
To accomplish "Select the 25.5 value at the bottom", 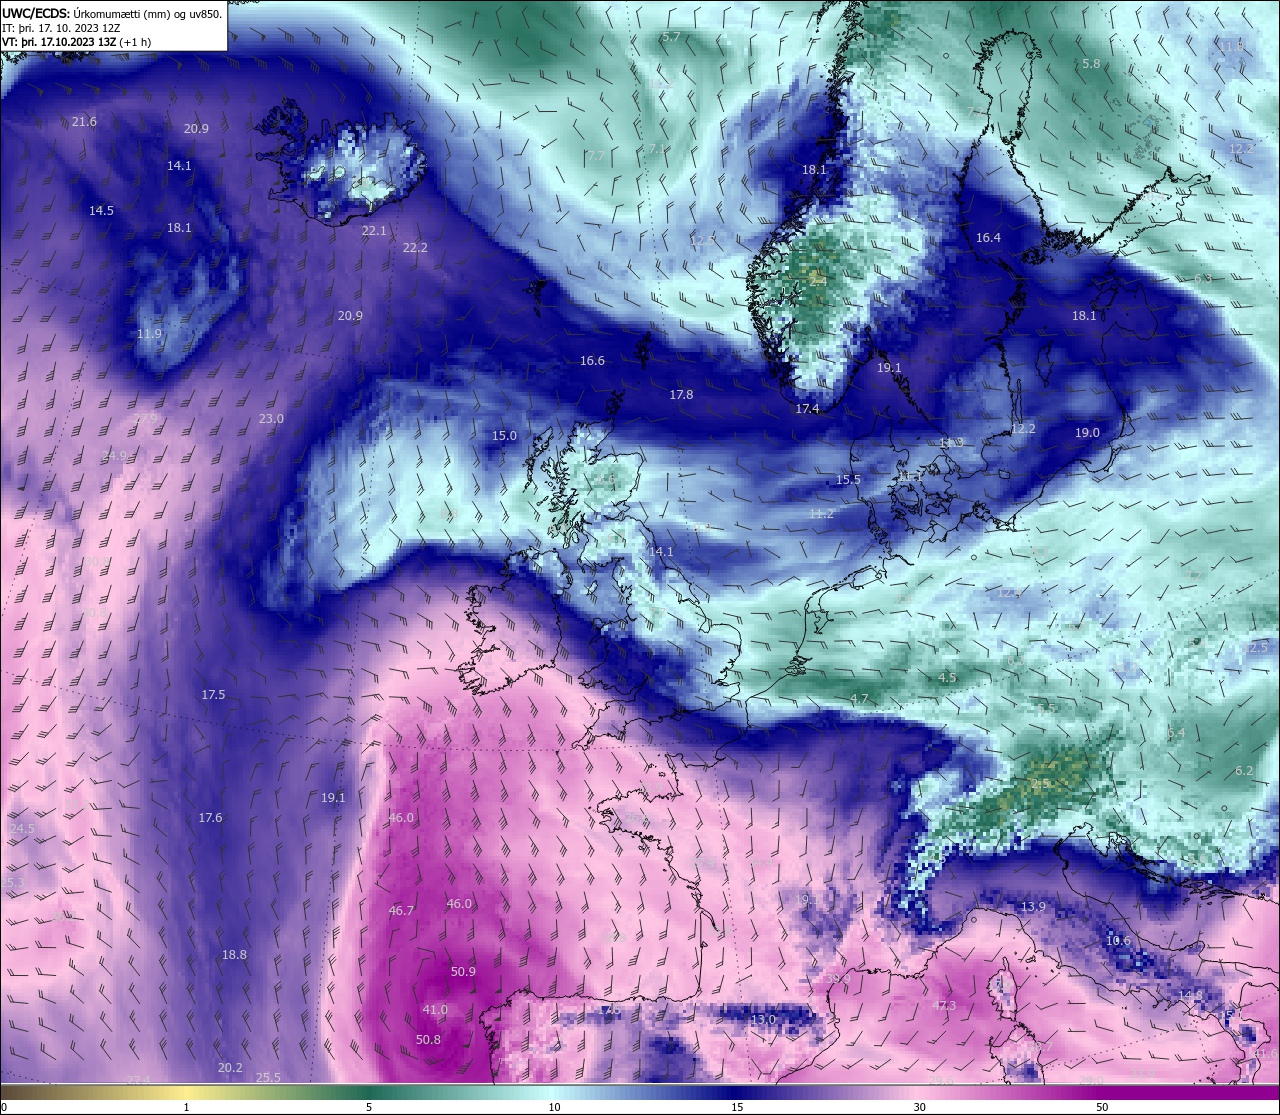I will (268, 1078).
